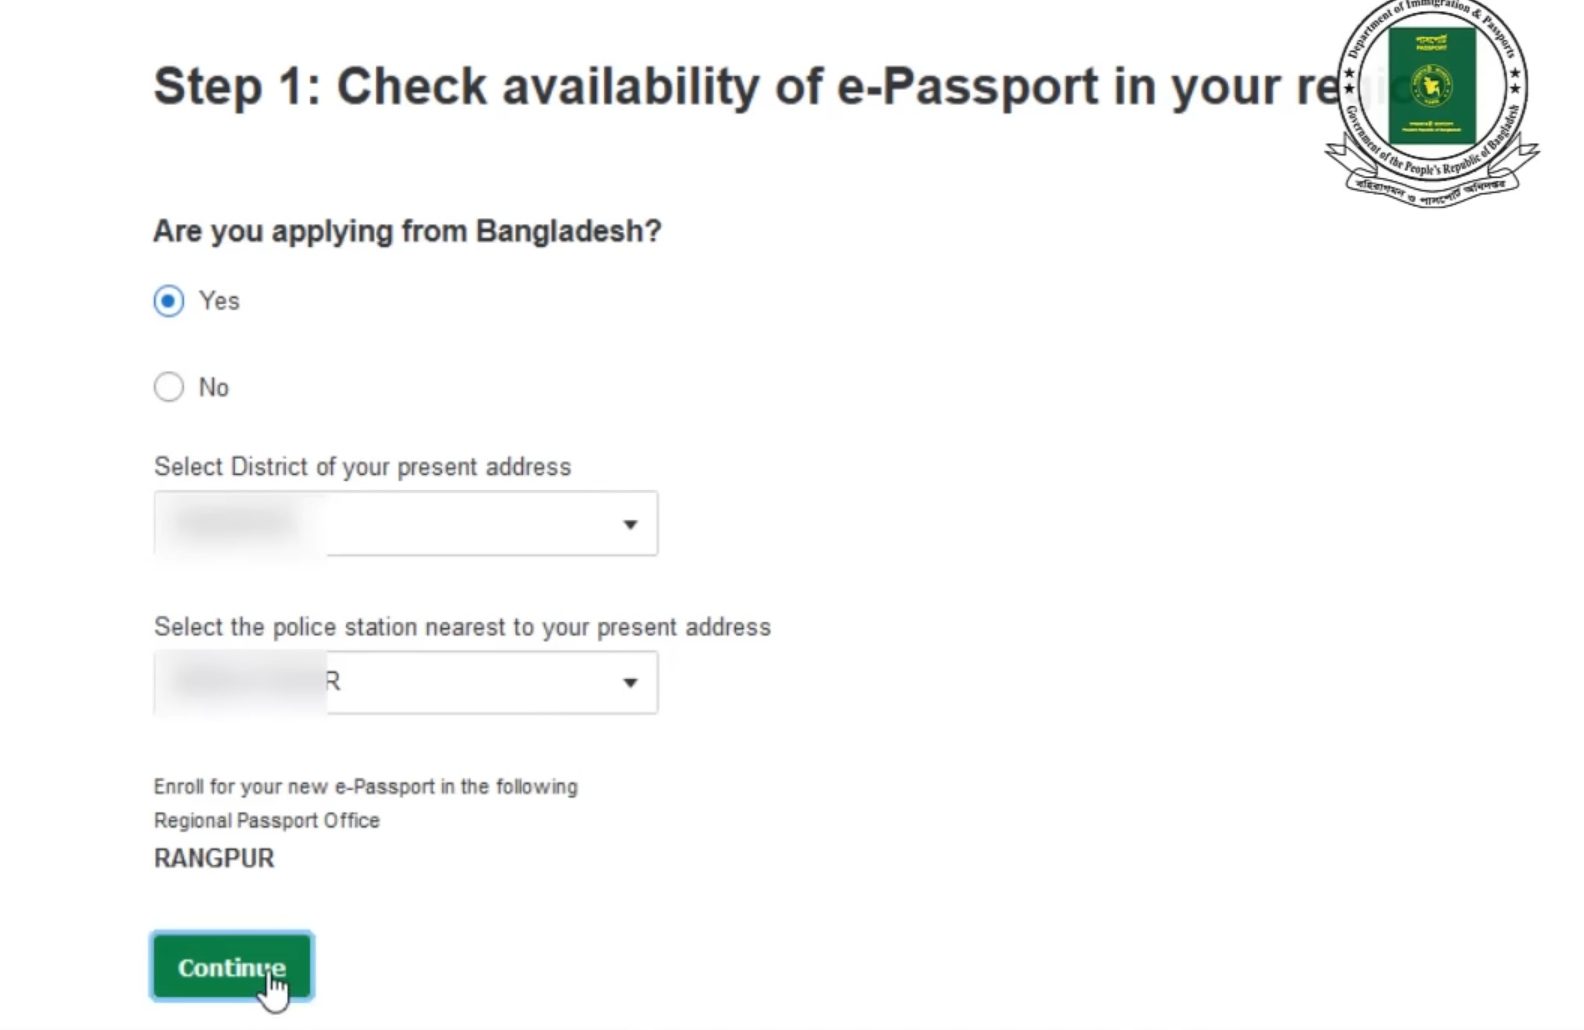Enable "Yes" by clicking its label text
Viewport: 1584px width, 1030px height.
point(218,299)
